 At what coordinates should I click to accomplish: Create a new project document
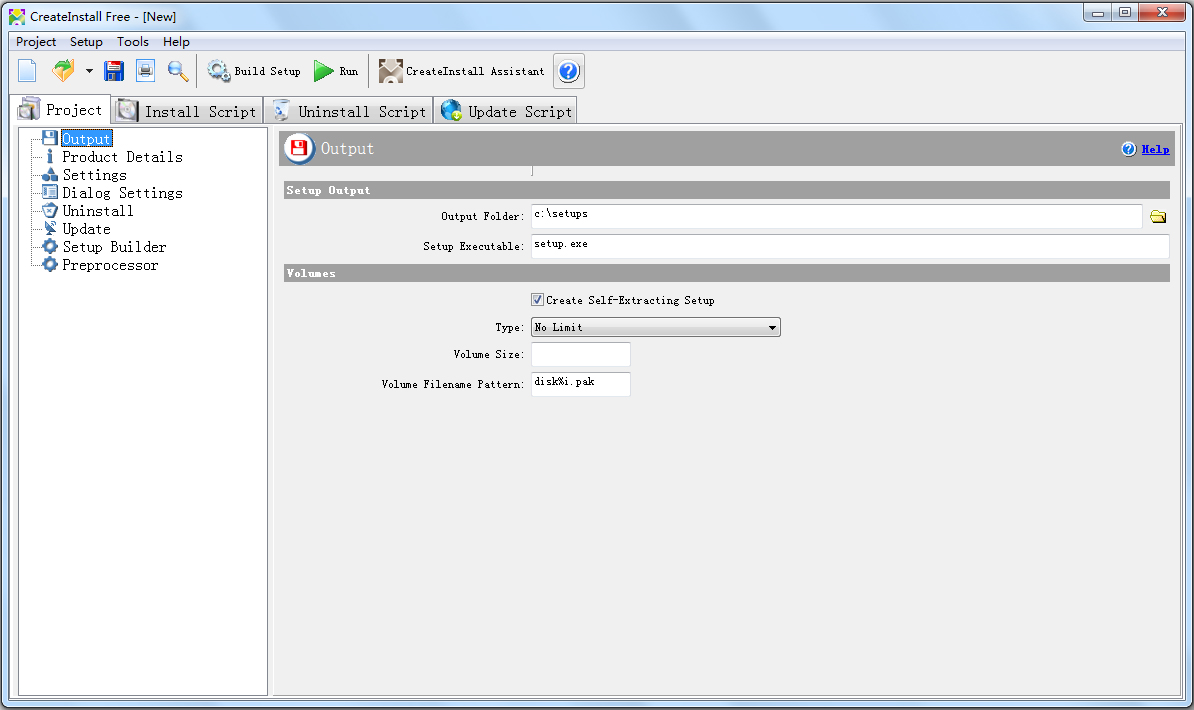(26, 70)
